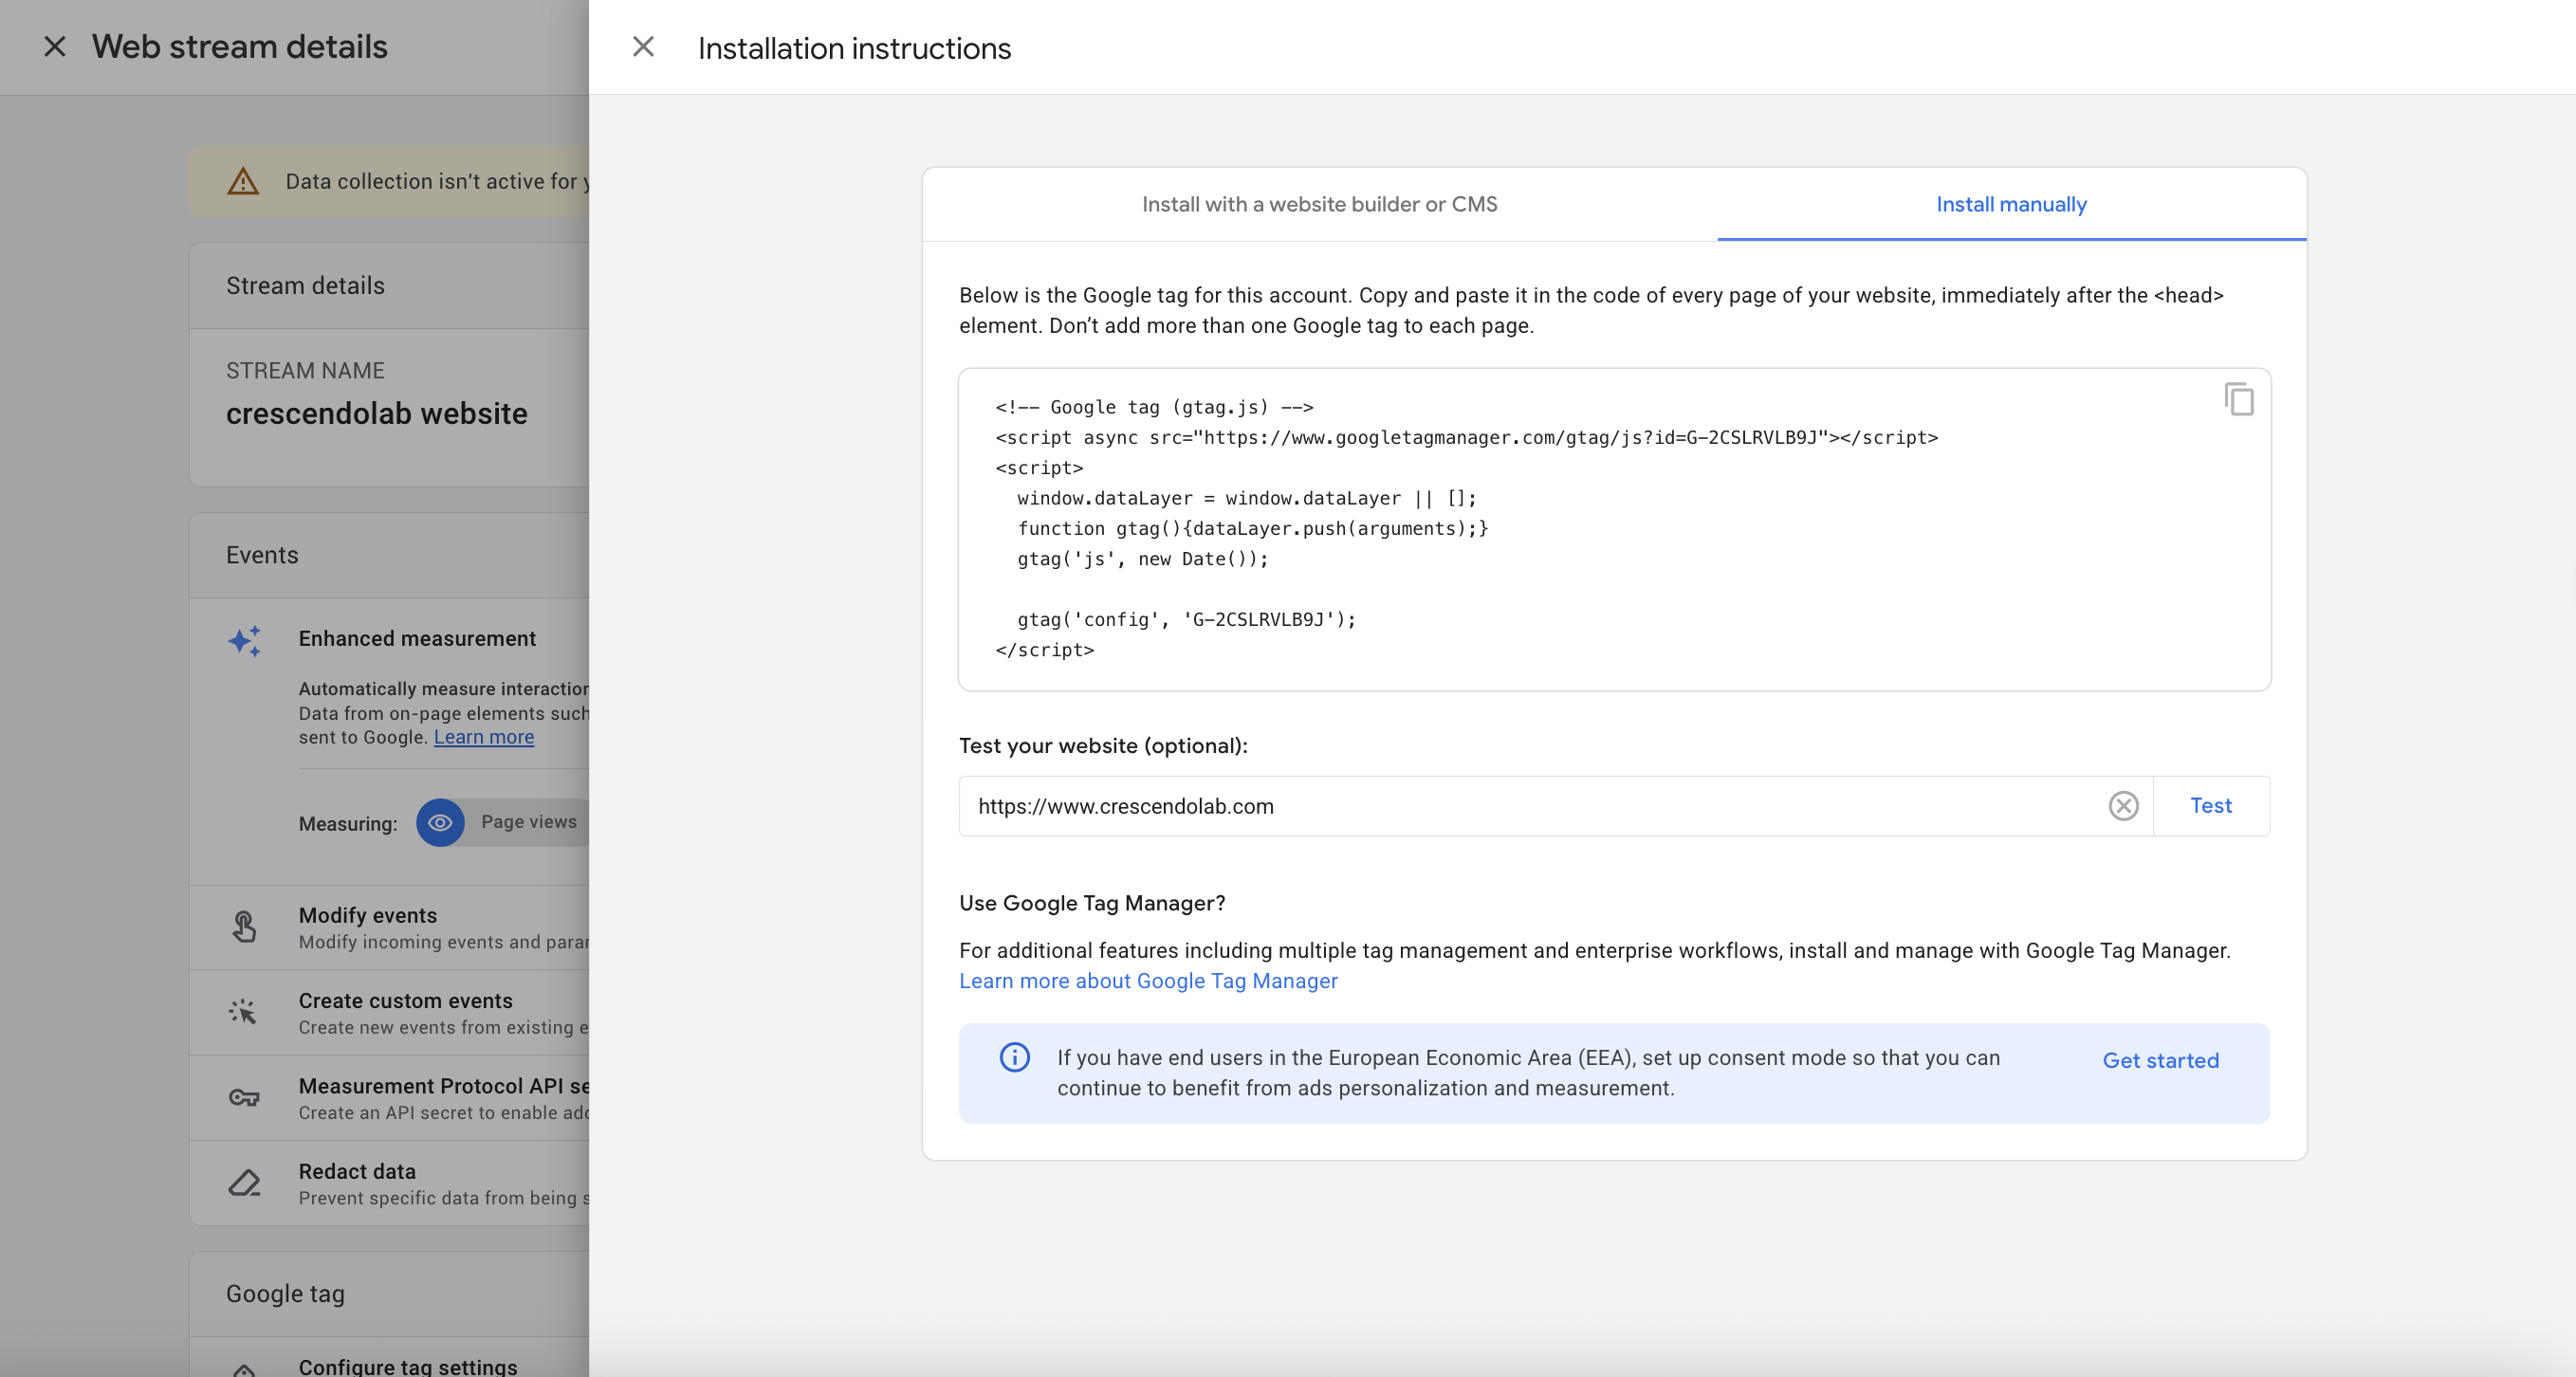The width and height of the screenshot is (2576, 1377).
Task: Clear the test website URL field
Action: [2123, 806]
